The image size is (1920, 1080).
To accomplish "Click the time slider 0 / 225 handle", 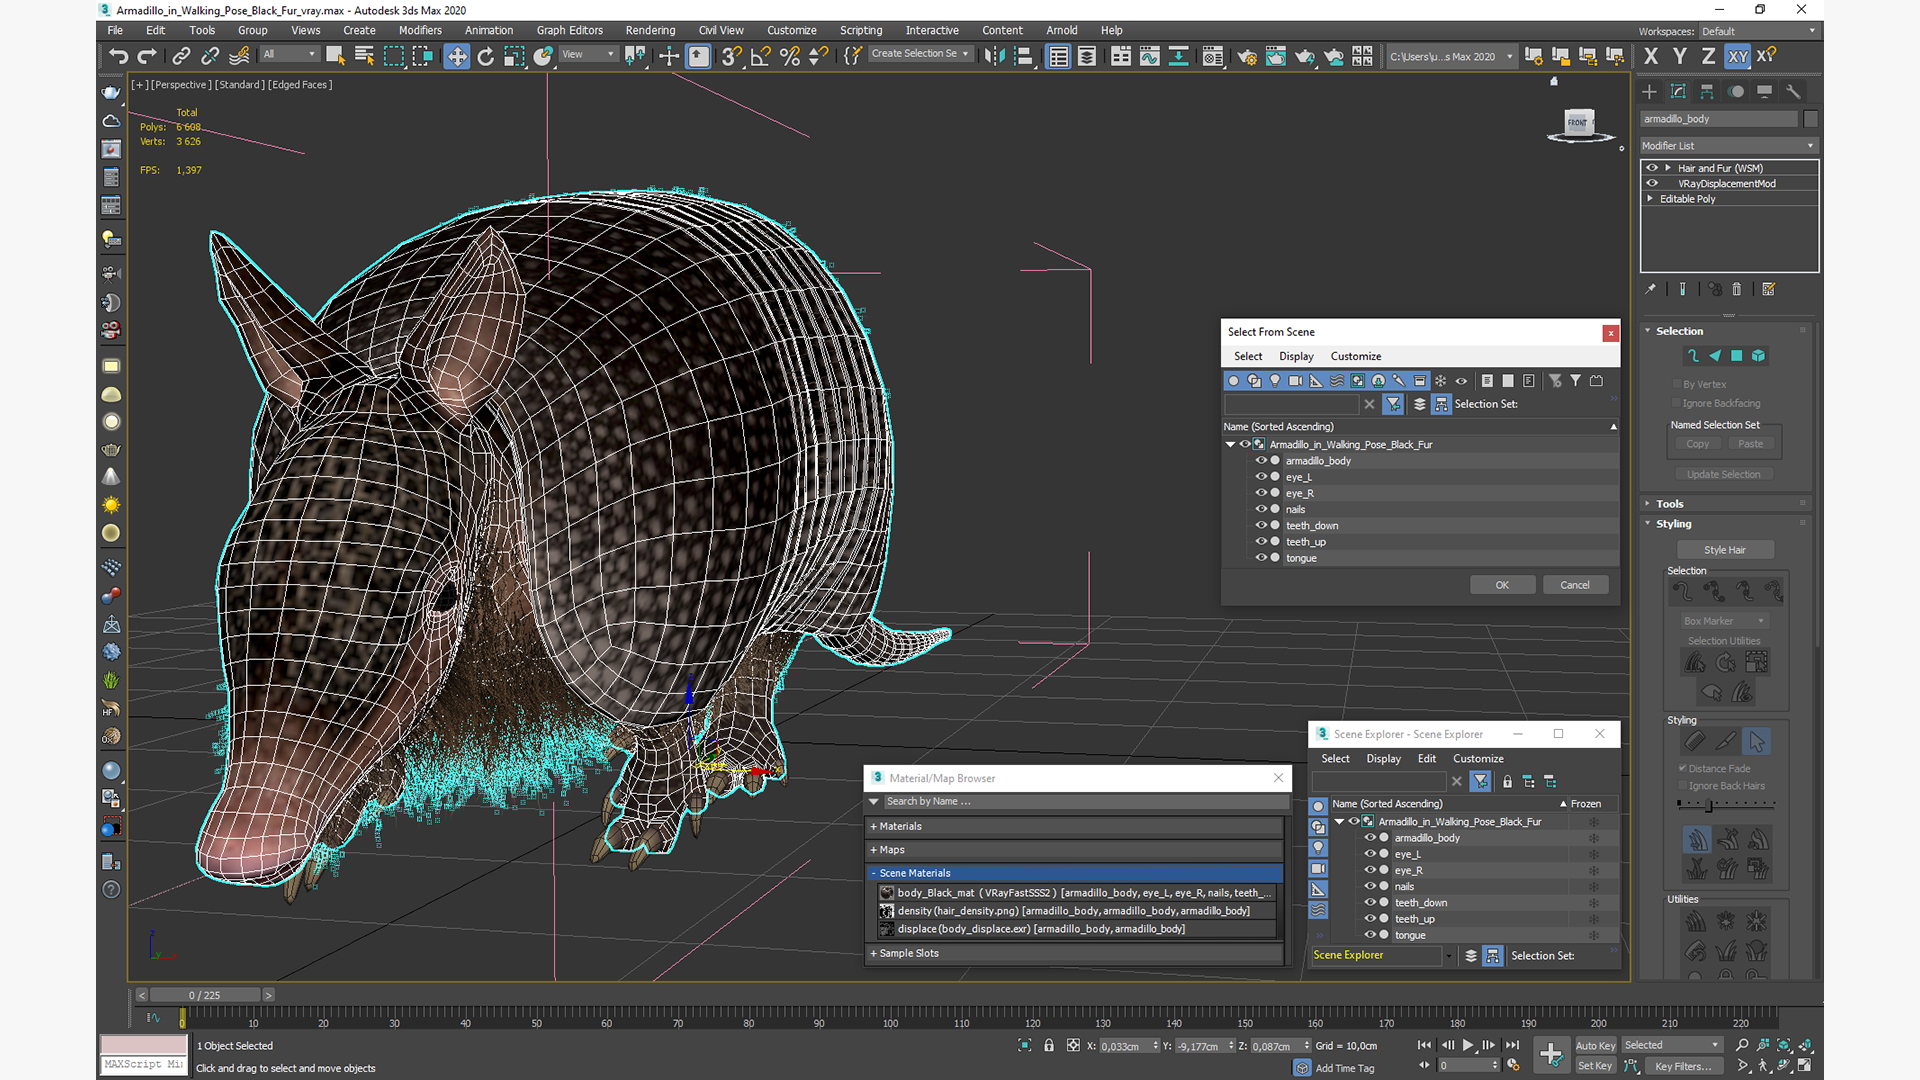I will pyautogui.click(x=205, y=996).
